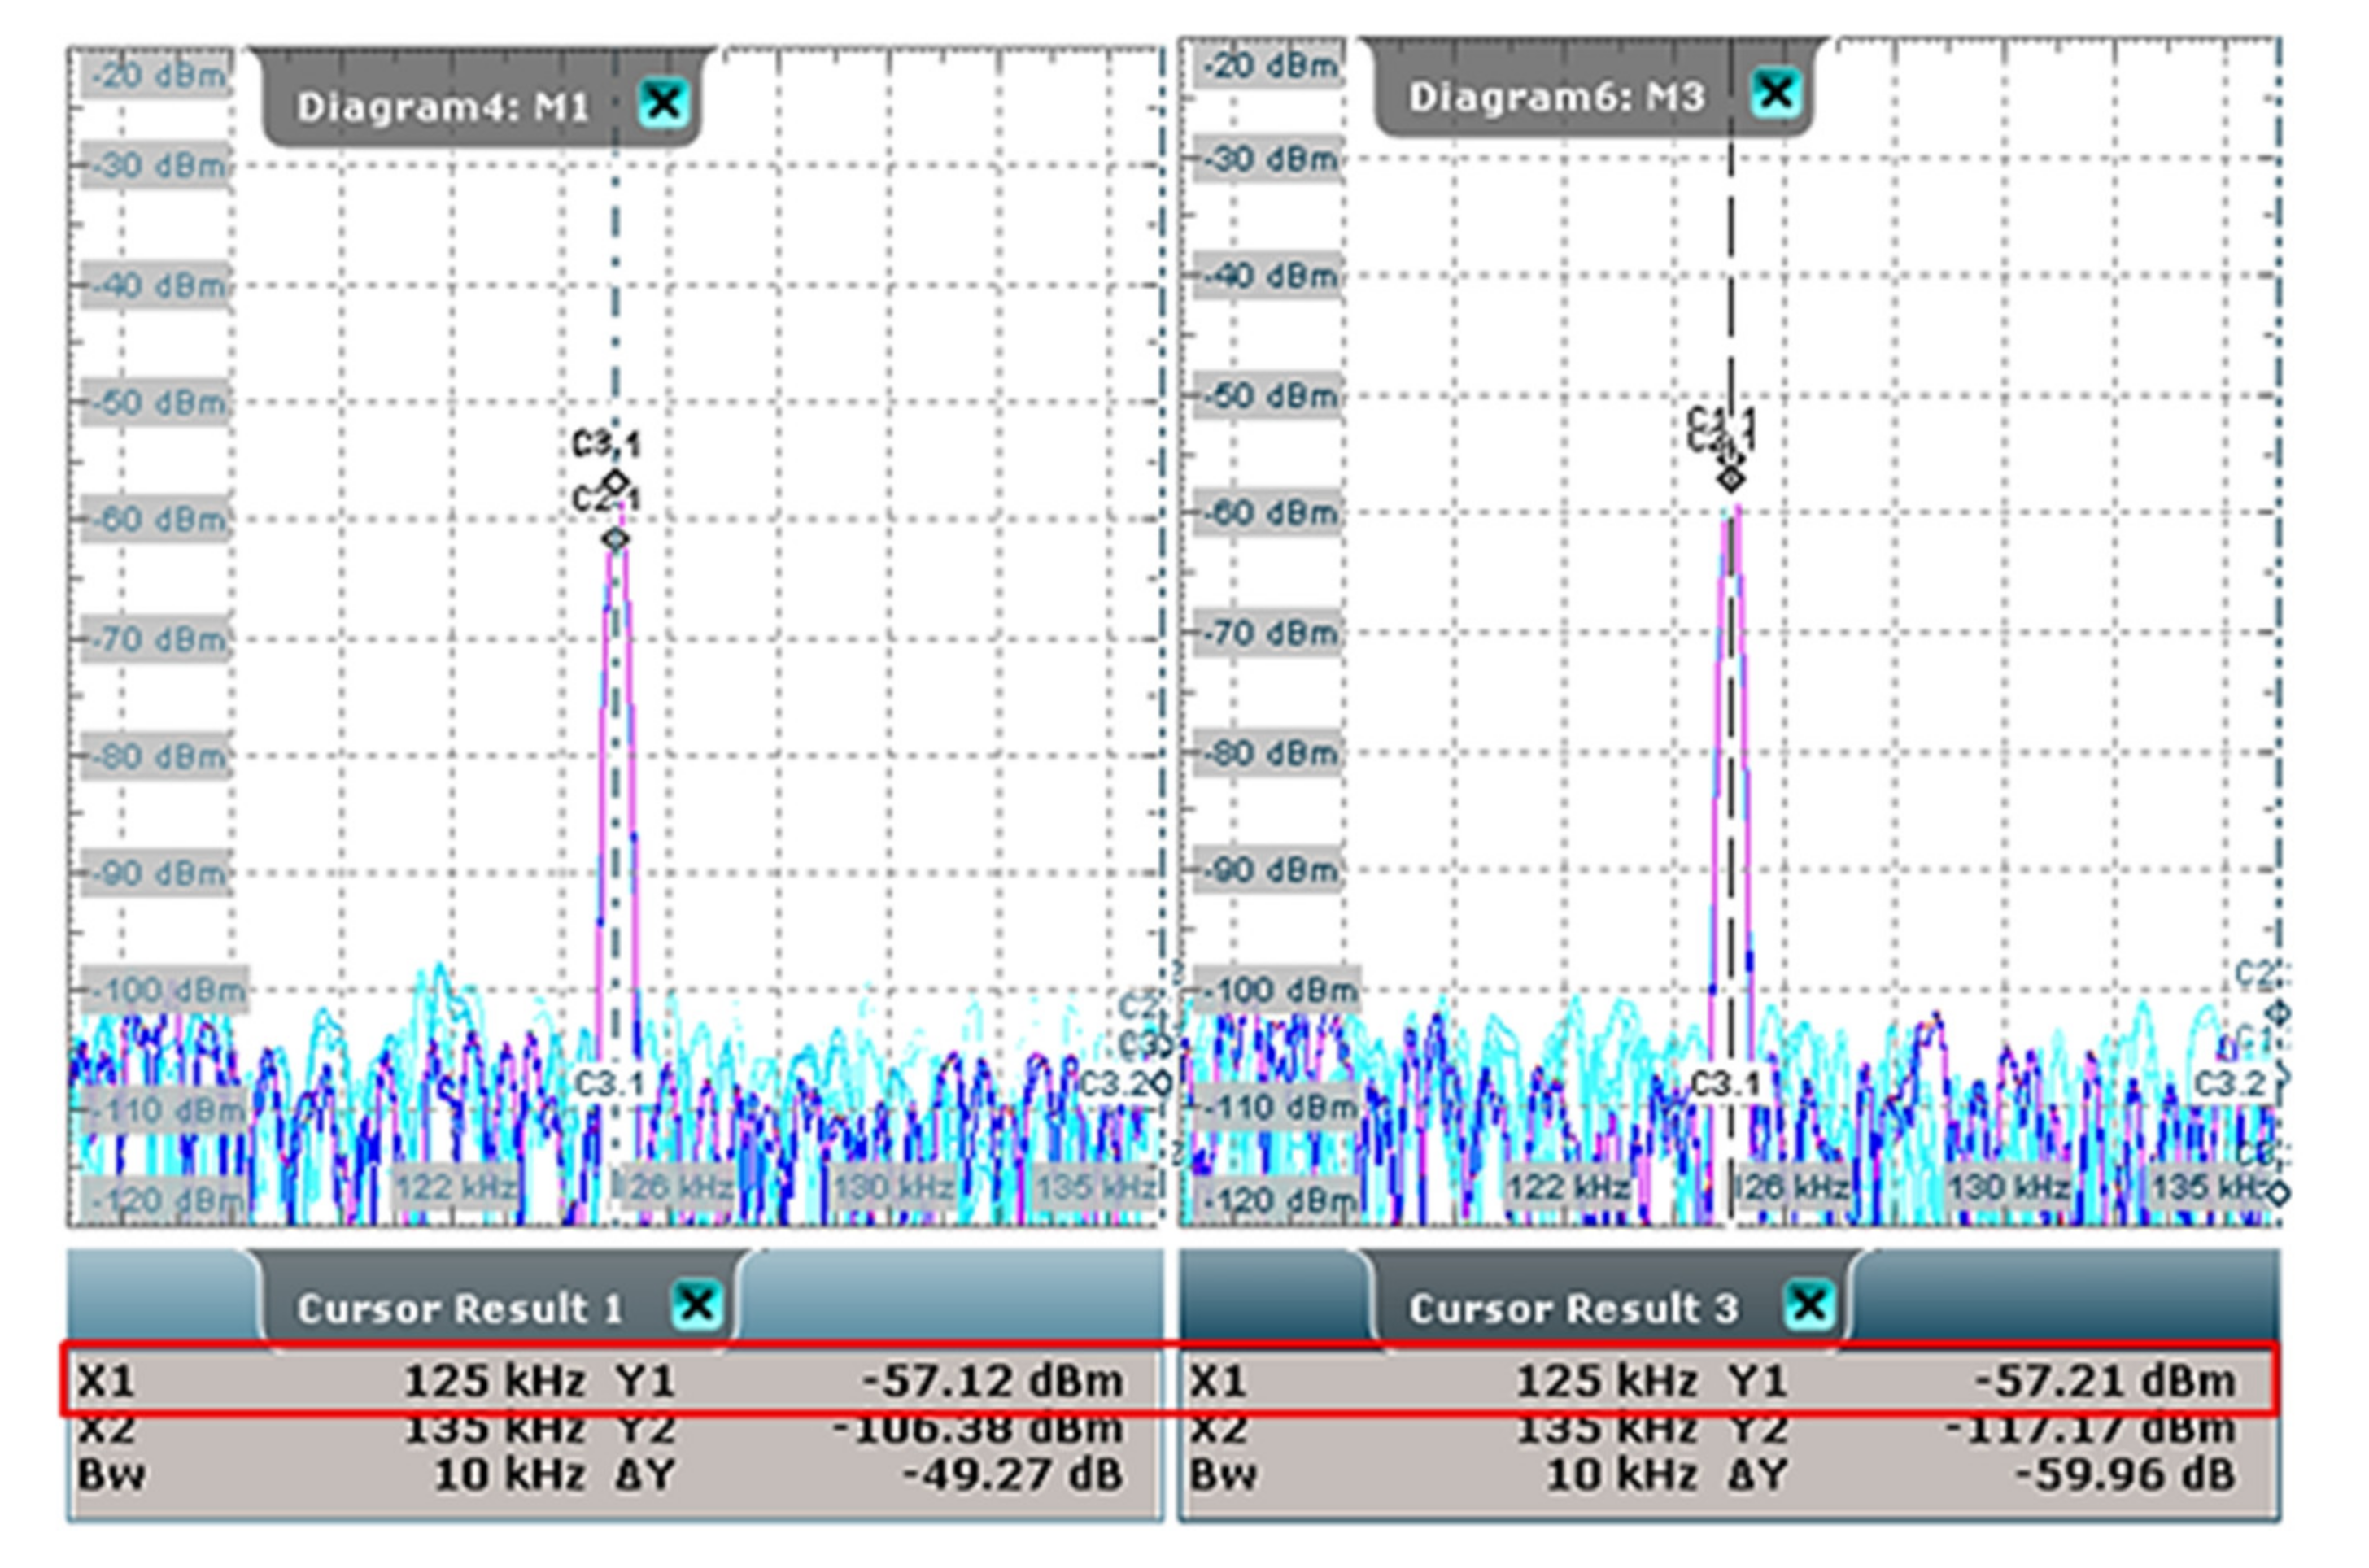The width and height of the screenshot is (2369, 1568).
Task: Click the -57.21 dBm Y1 value
Action: (2104, 1381)
